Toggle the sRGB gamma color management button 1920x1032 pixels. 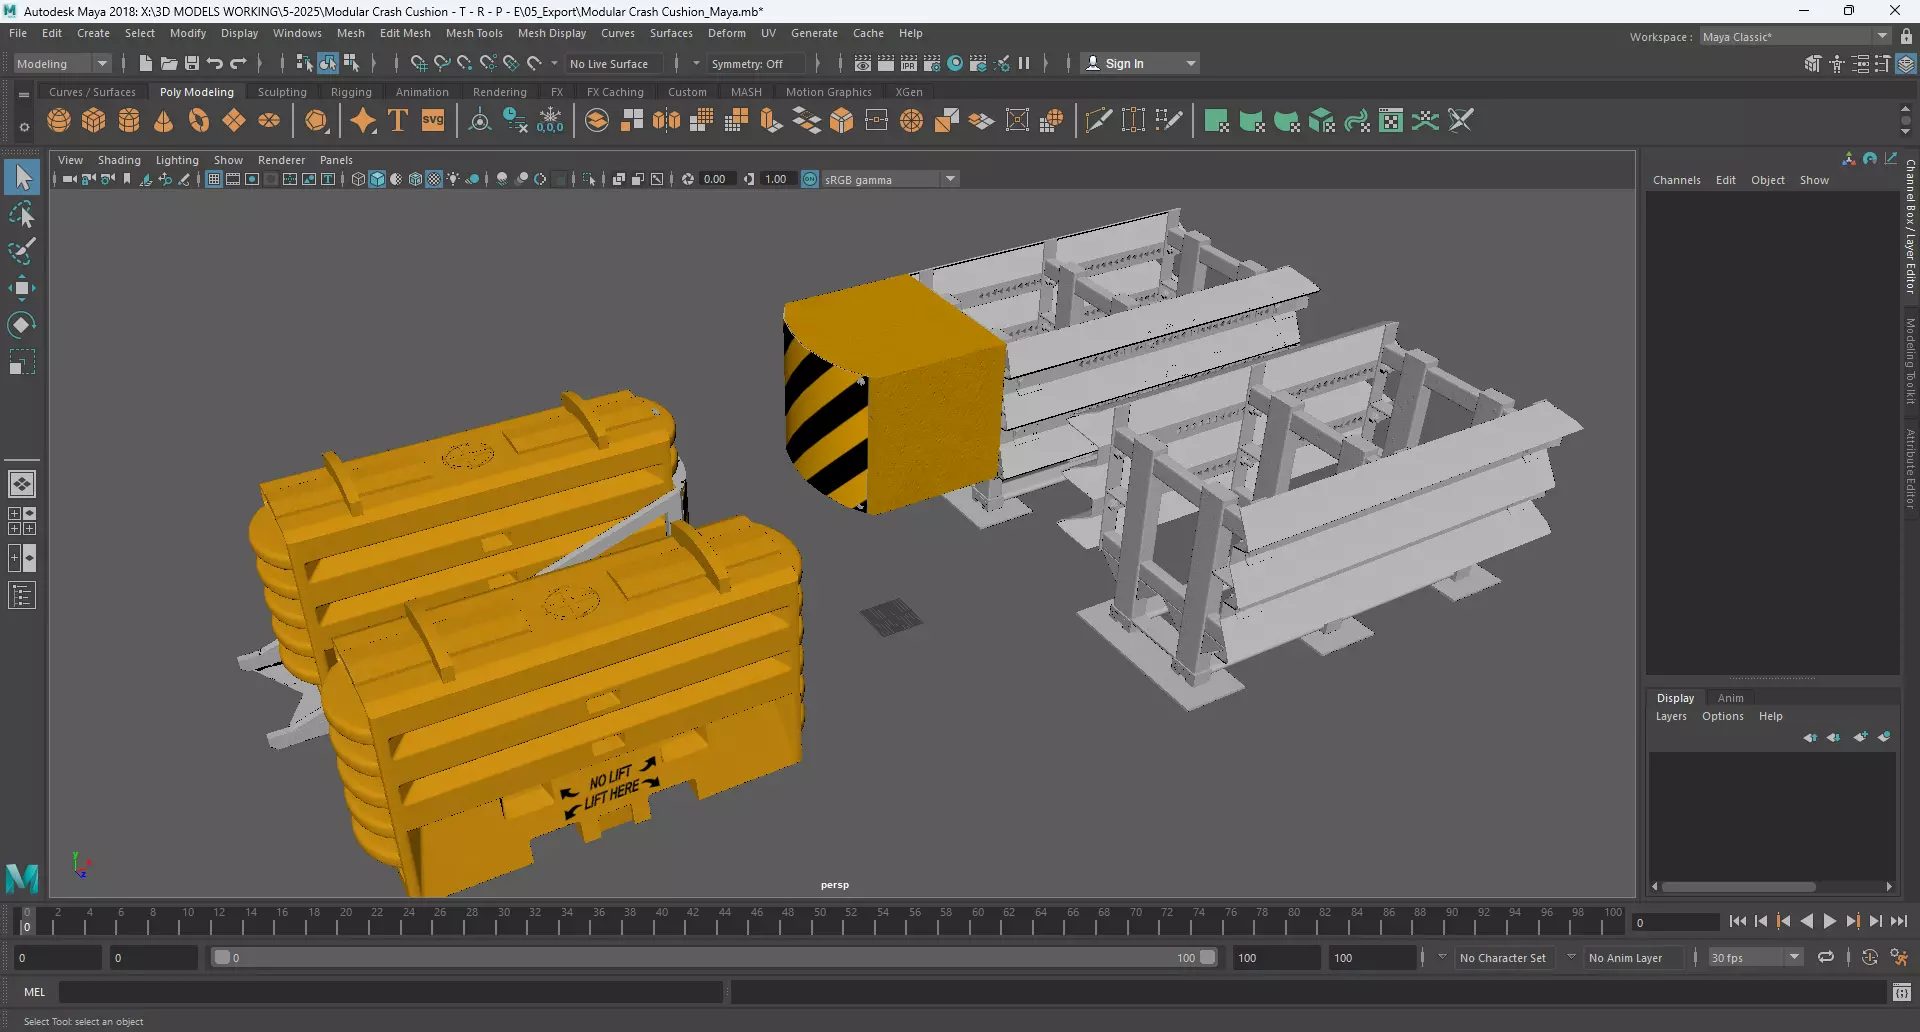point(810,179)
